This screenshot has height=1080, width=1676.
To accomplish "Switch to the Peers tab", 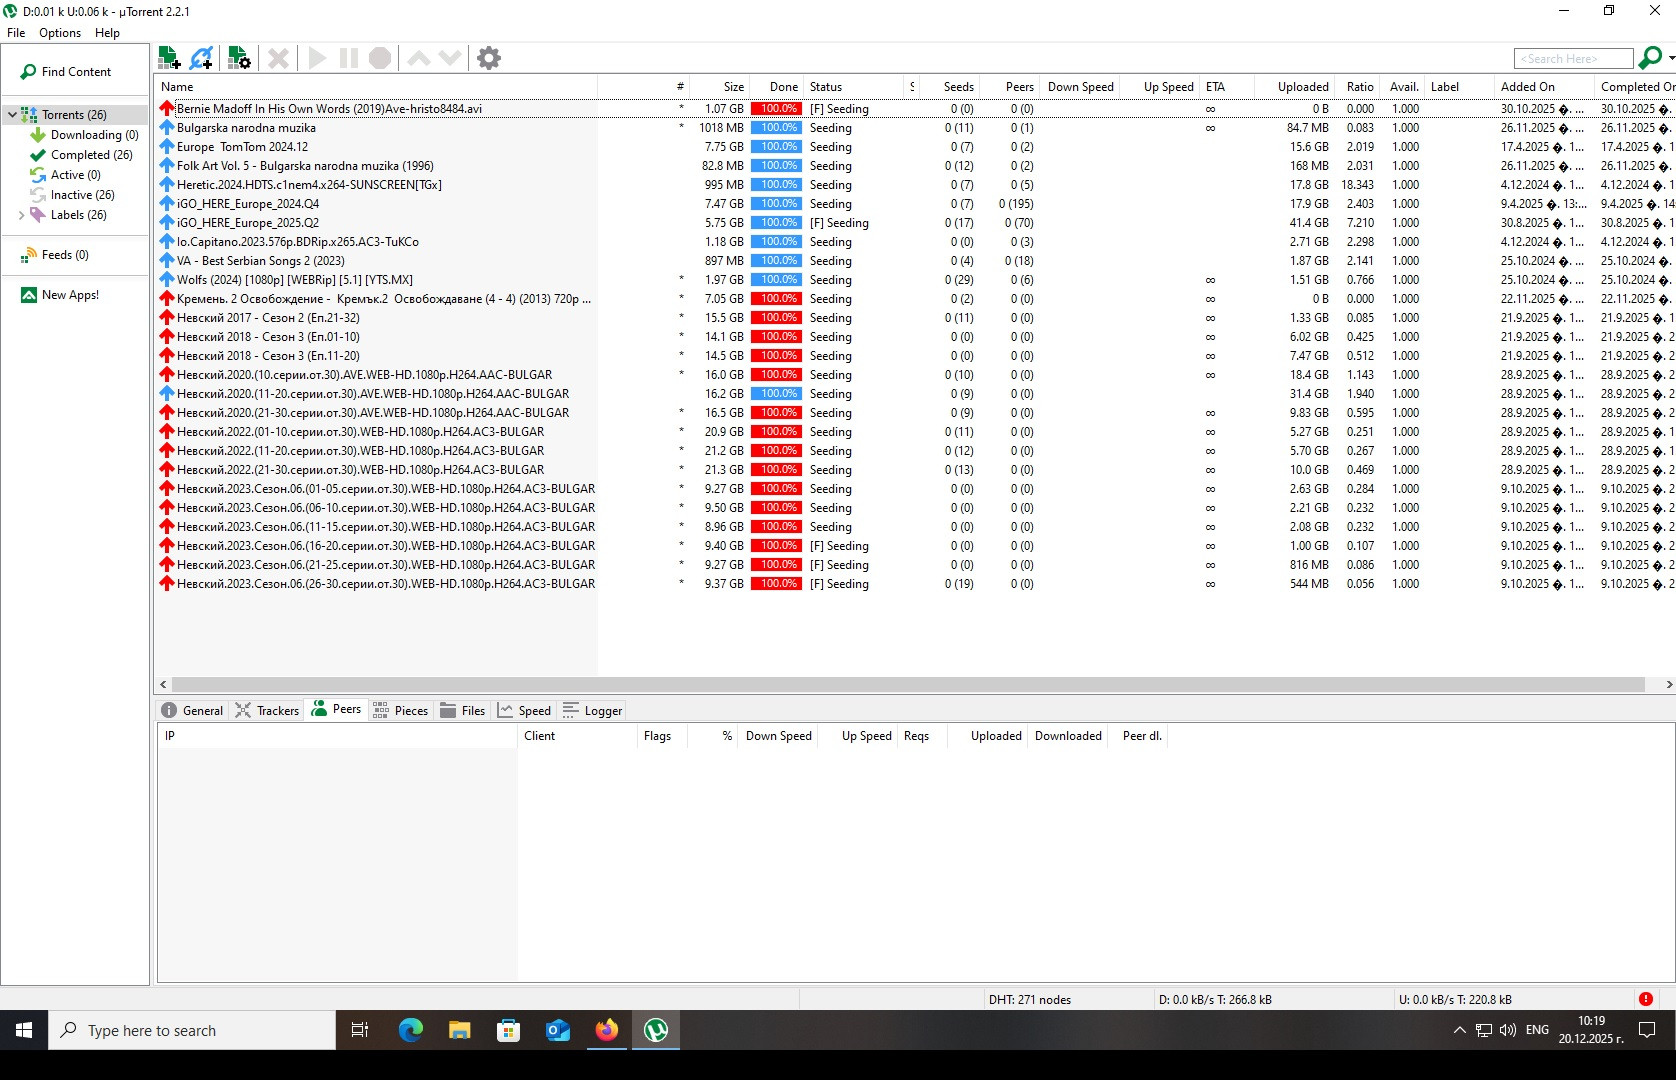I will coord(336,709).
